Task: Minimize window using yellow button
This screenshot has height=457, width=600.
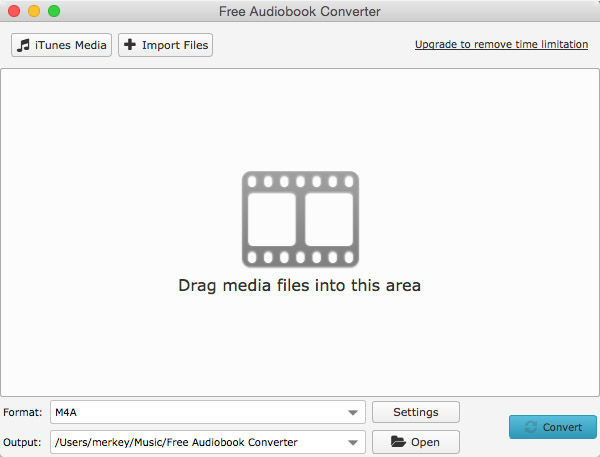Action: tap(34, 11)
